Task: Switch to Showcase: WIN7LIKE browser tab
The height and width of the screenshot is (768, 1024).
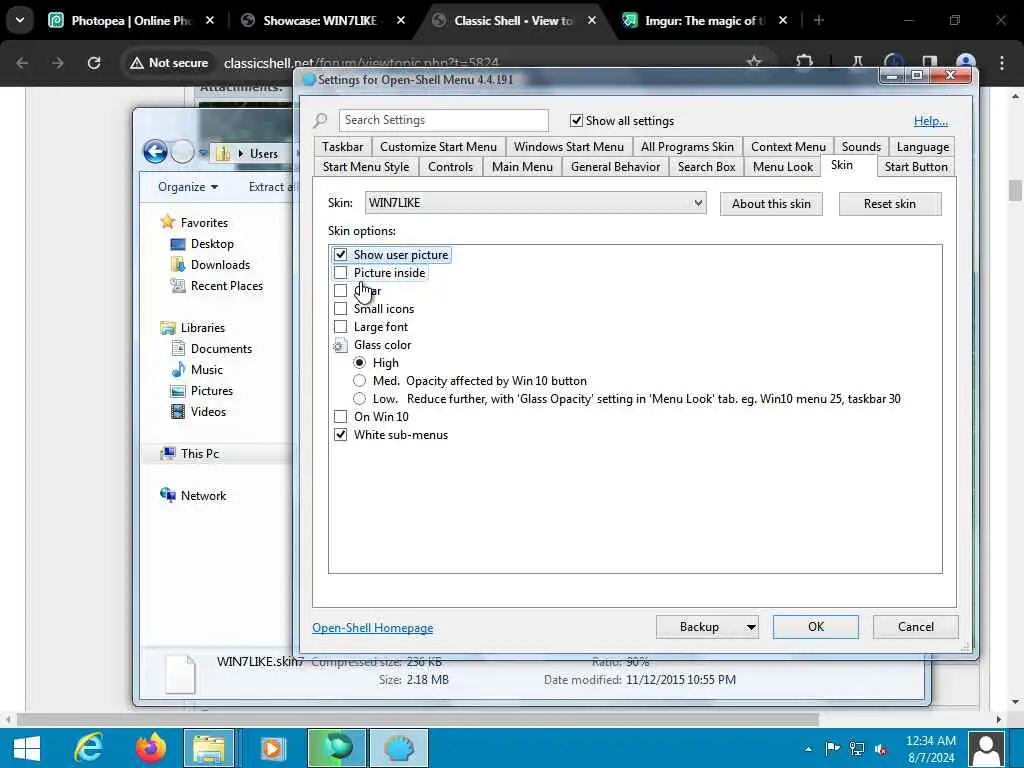Action: [x=320, y=20]
